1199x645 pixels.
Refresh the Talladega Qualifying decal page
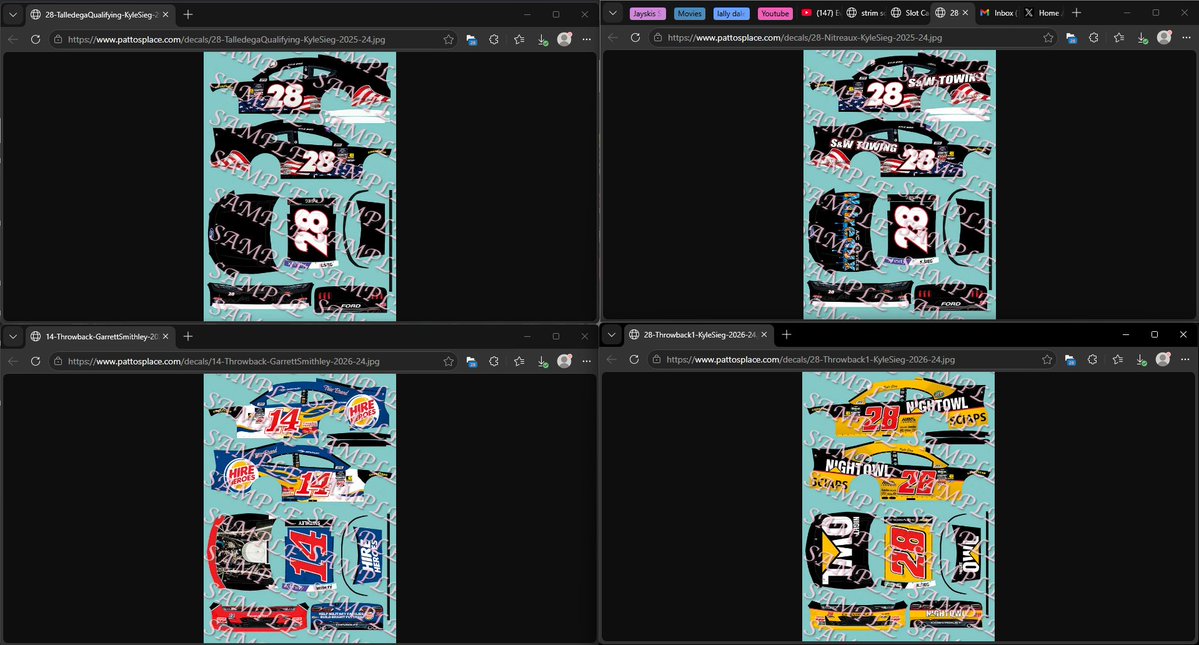(35, 39)
